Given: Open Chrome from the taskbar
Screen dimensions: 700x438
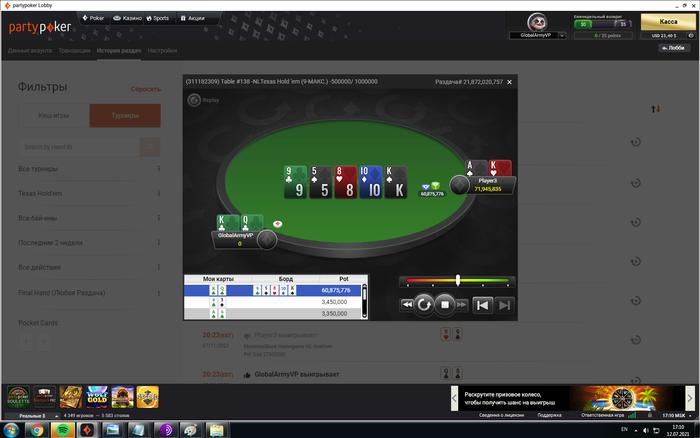Looking at the screenshot, I should pyautogui.click(x=38, y=430).
